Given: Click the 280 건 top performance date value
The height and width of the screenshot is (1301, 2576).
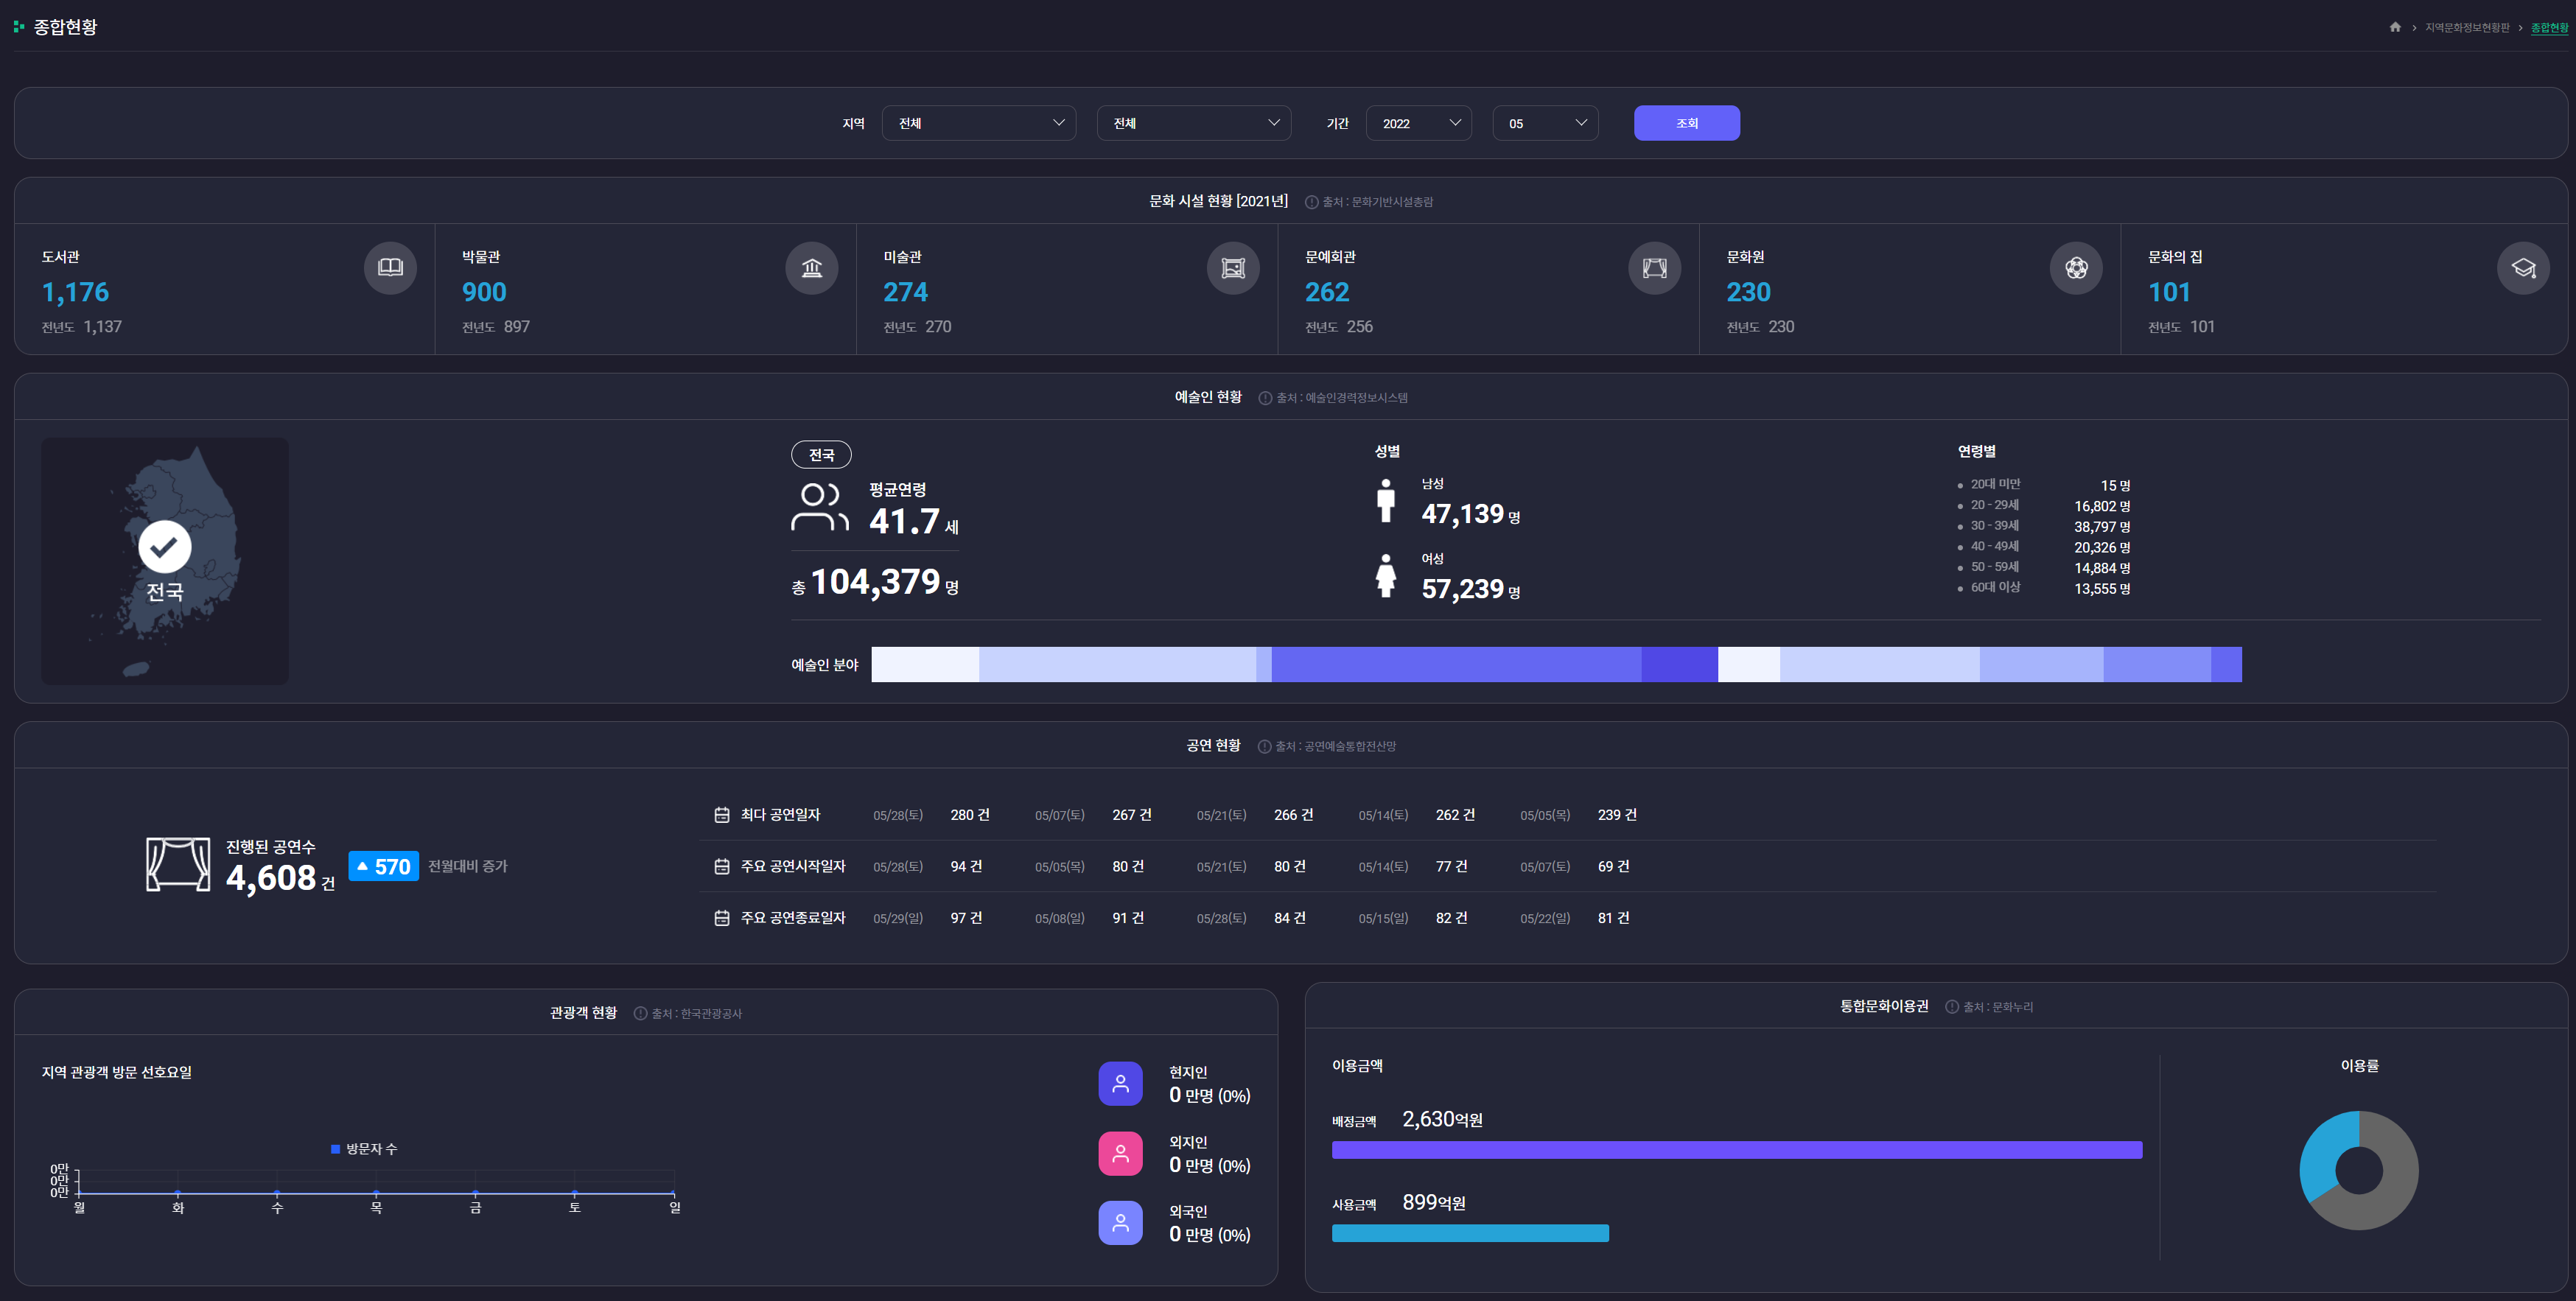Looking at the screenshot, I should tap(970, 815).
